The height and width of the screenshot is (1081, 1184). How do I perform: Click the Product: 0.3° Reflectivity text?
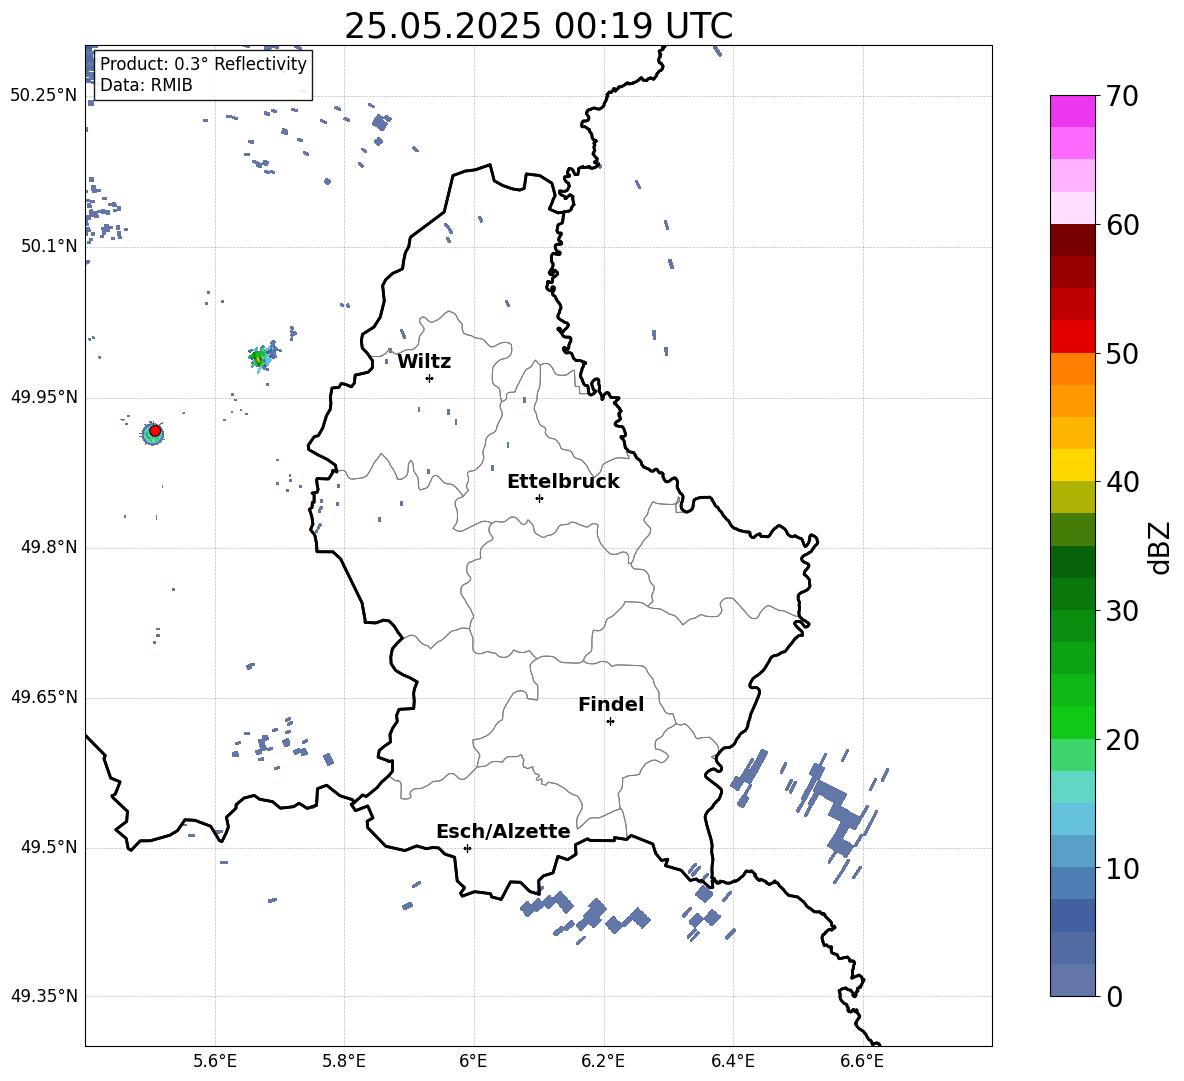203,64
